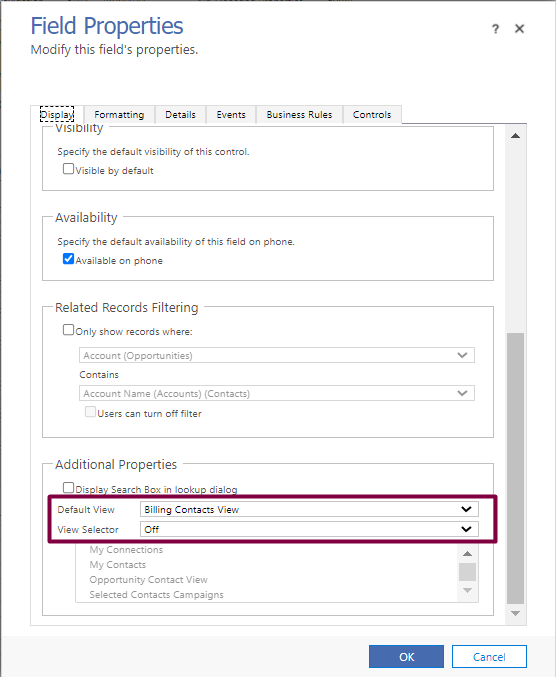556x677 pixels.
Task: Tick Only show records where checkbox
Action: (x=68, y=330)
